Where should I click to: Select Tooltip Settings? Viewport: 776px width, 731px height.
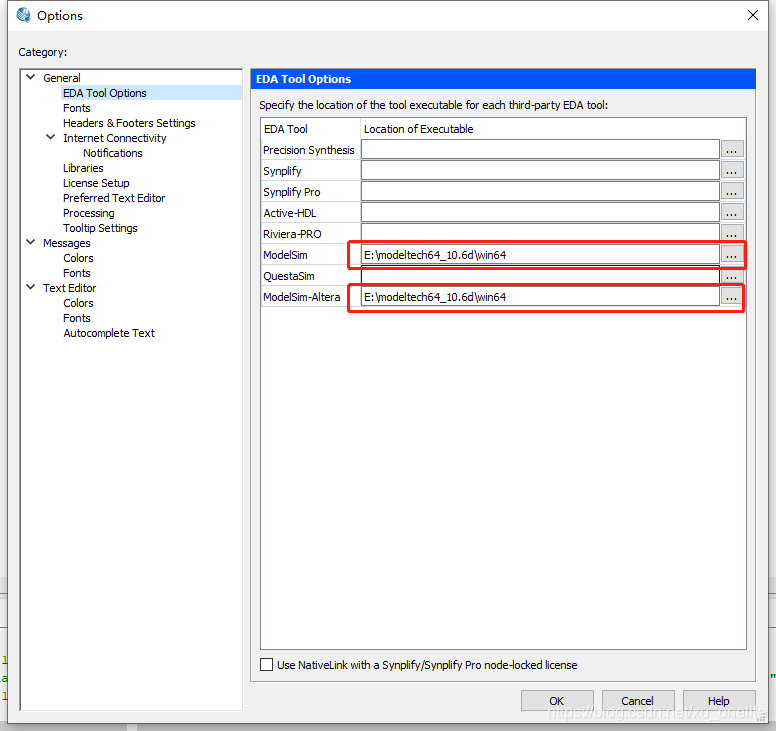(100, 228)
